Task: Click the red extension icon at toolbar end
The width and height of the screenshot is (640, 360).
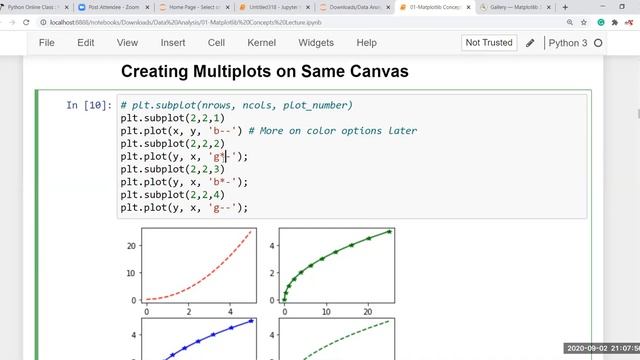Action: [629, 22]
